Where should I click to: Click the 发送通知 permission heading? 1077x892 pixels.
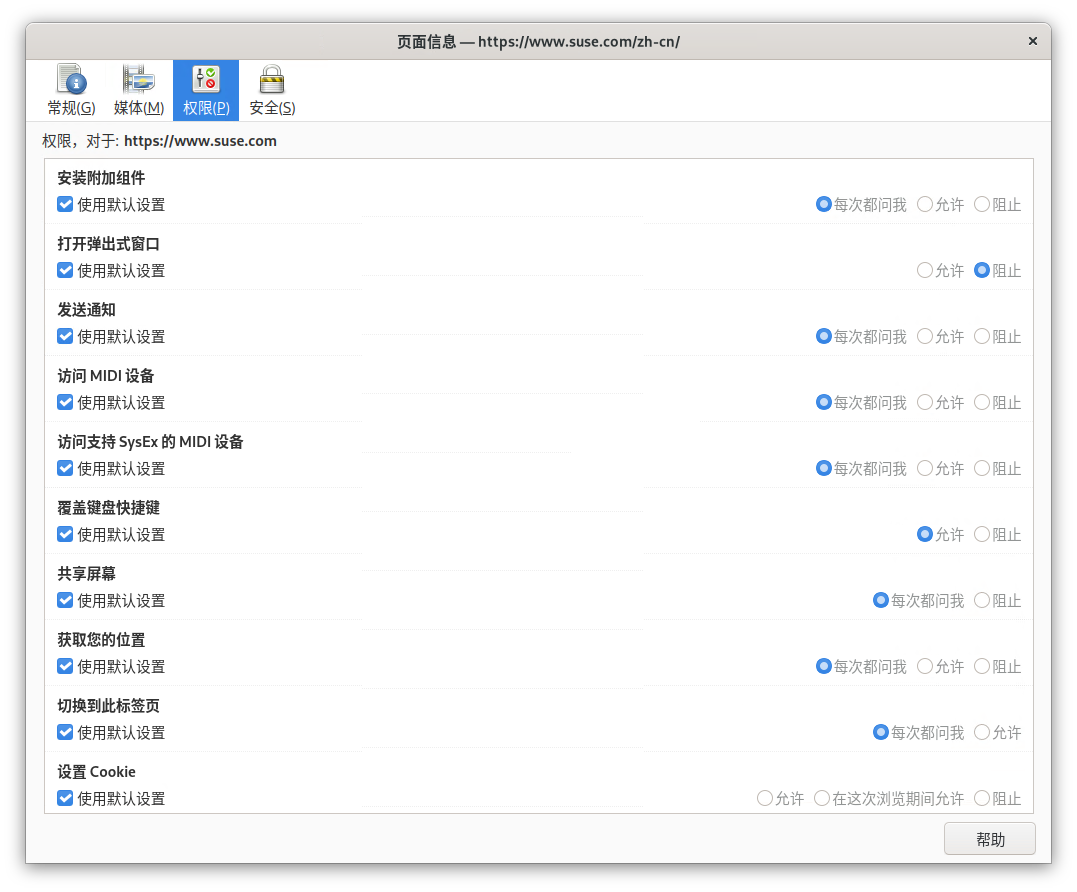click(87, 310)
